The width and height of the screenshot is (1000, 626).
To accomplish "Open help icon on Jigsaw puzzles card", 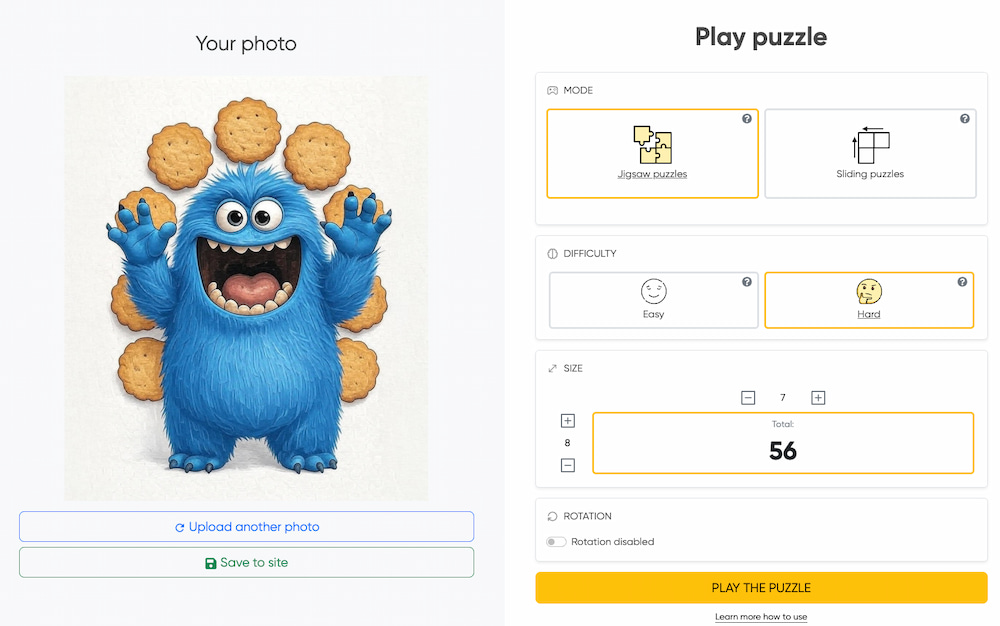I will click(x=747, y=119).
